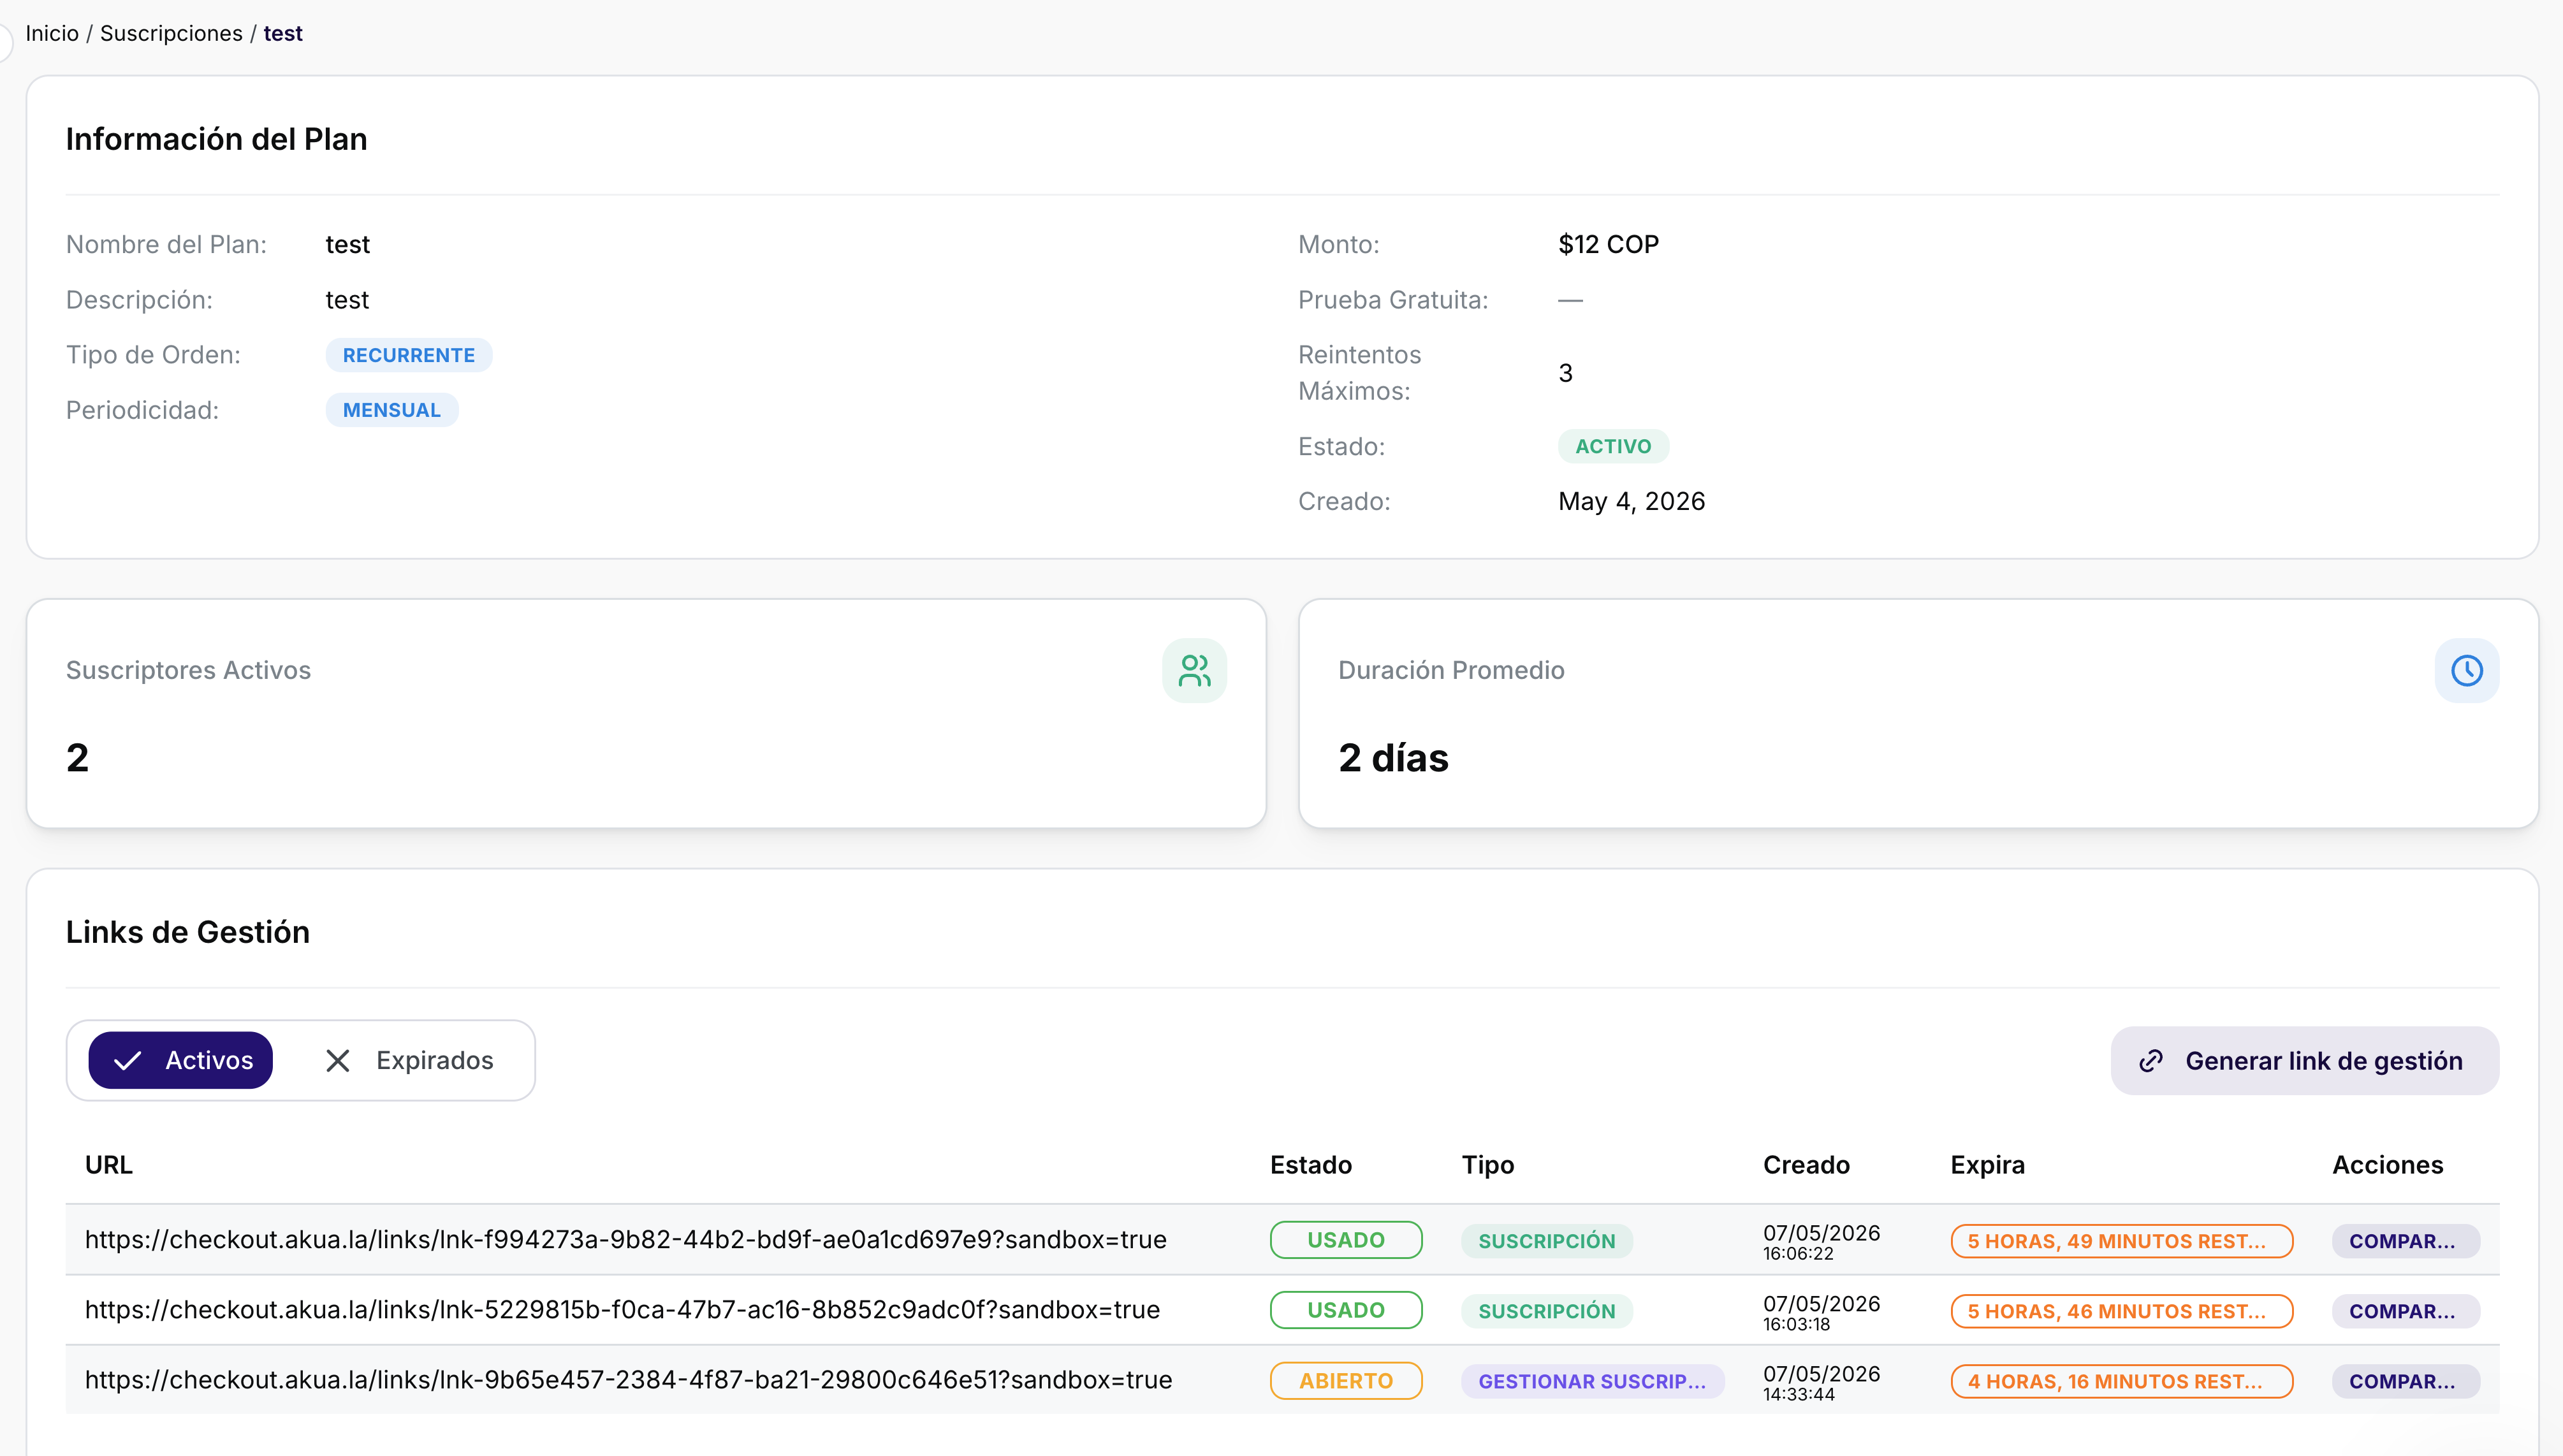The width and height of the screenshot is (2563, 1456).
Task: Click the $12 COP amount value
Action: (x=1608, y=244)
